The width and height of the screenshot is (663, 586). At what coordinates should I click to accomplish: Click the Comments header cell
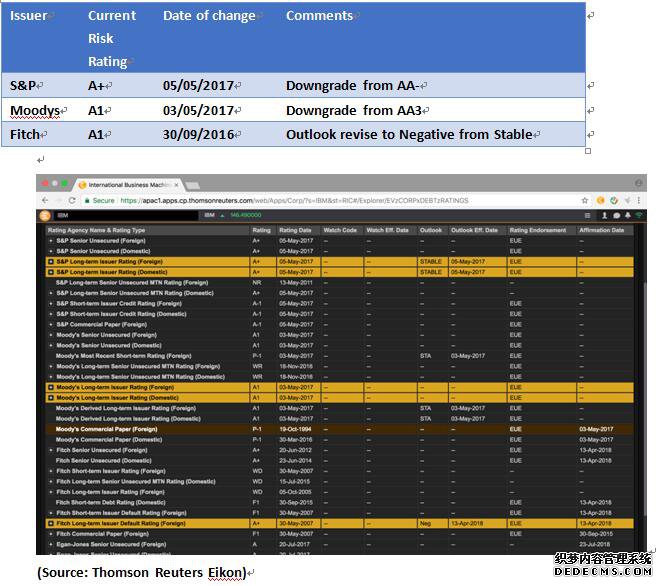pos(319,16)
